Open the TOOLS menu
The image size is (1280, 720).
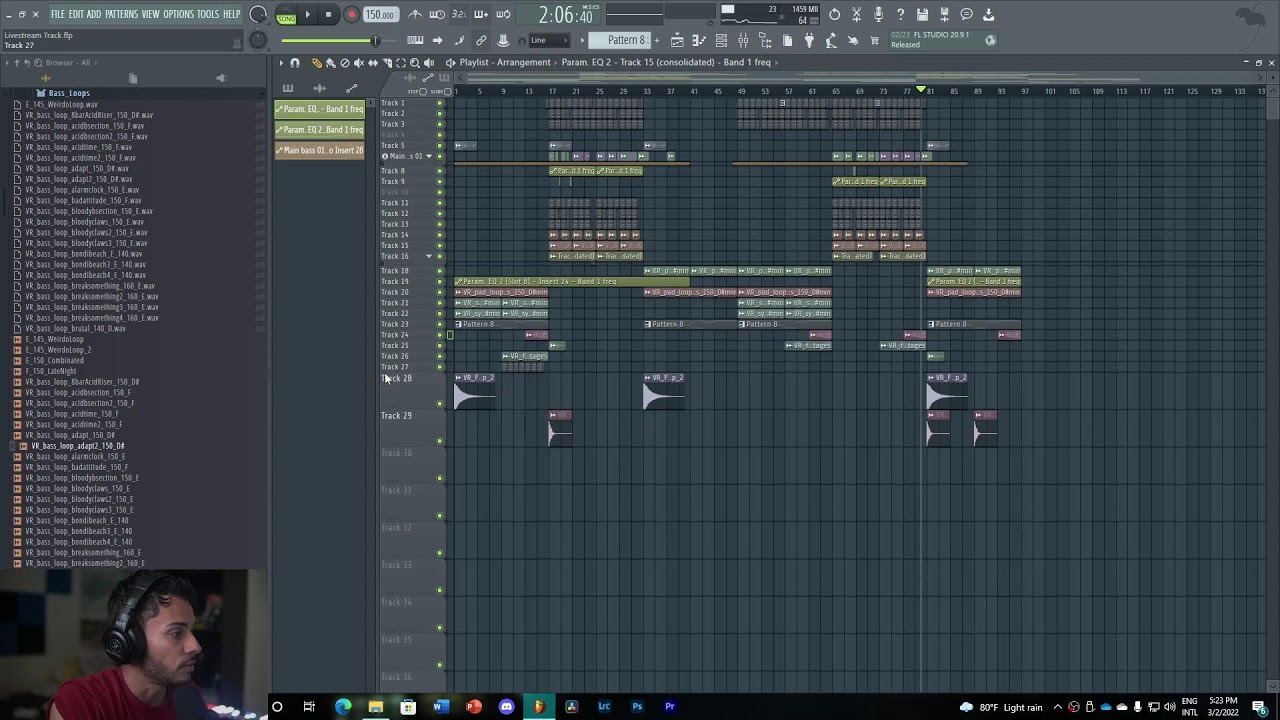click(207, 14)
